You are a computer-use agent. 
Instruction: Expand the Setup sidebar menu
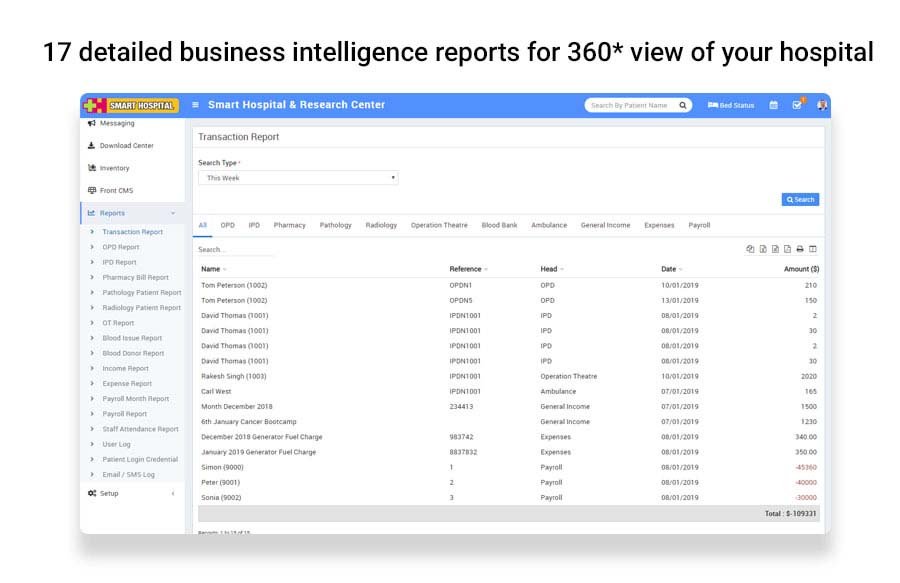(x=132, y=493)
